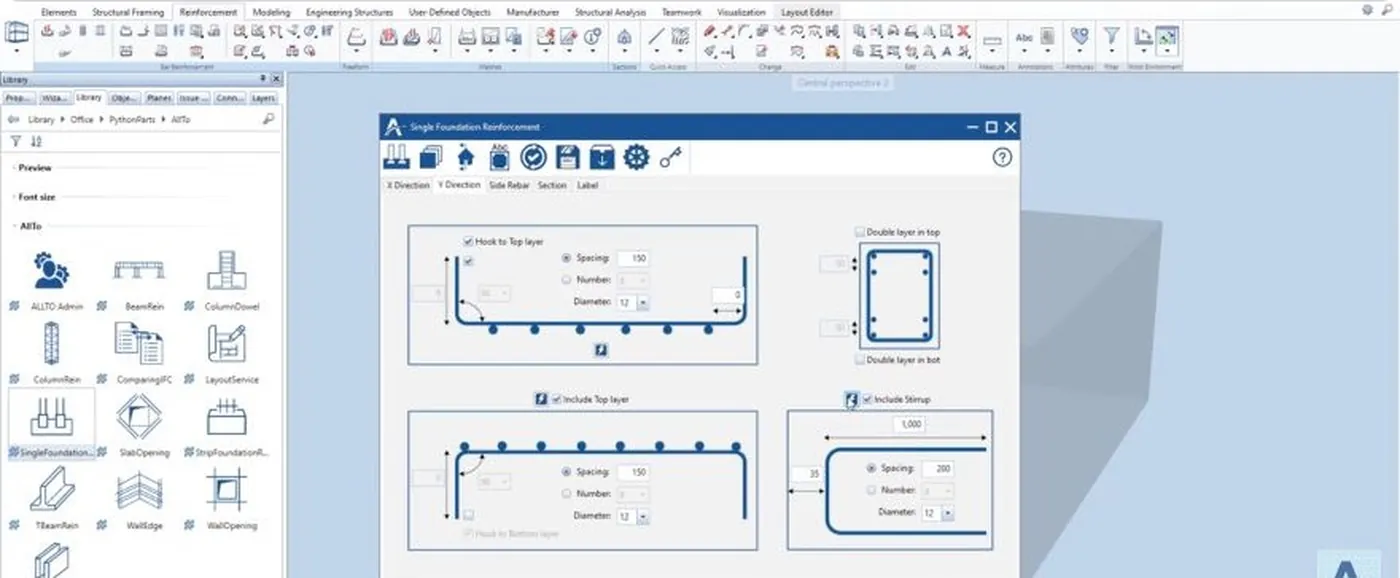This screenshot has height=578, width=1400.
Task: Navigate to PythonParts in the library breadcrumb
Action: pos(131,119)
